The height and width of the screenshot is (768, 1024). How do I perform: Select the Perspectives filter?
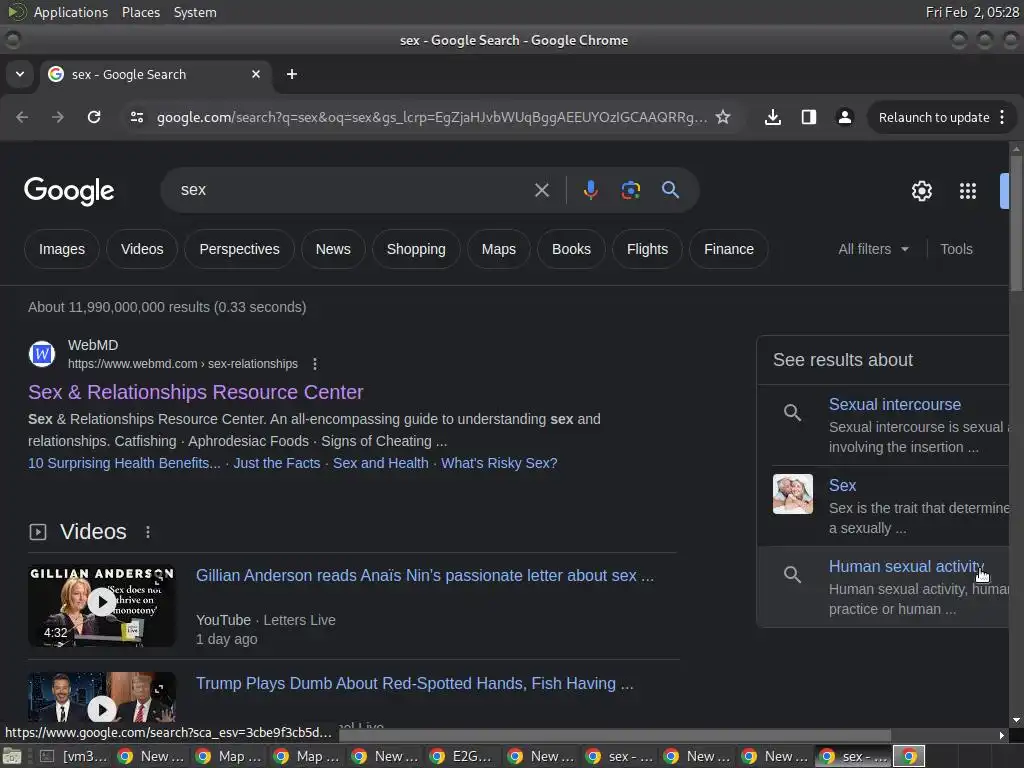[239, 249]
